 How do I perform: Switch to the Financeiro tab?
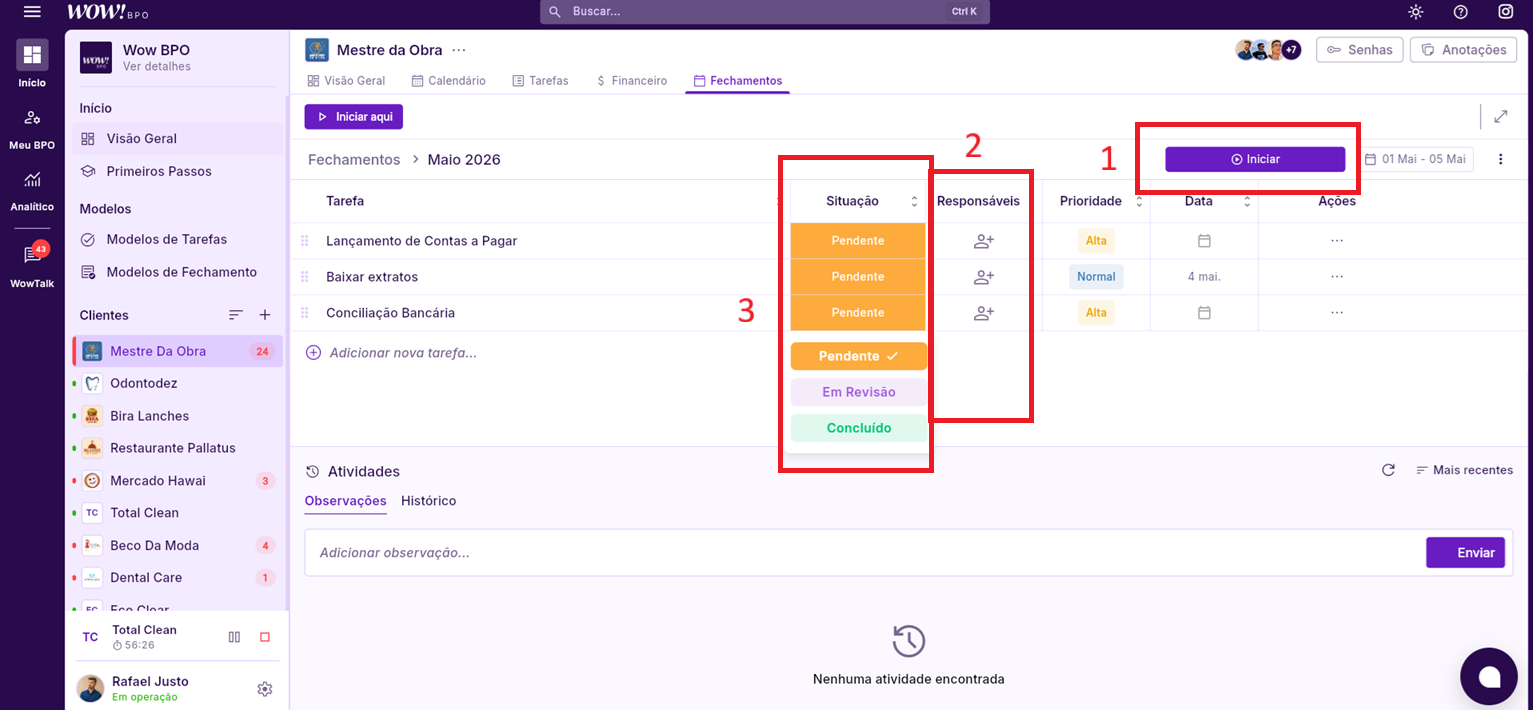pos(631,81)
